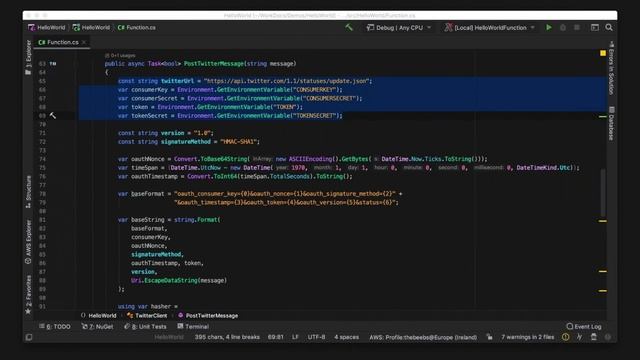Viewport: 640px width, 360px height.
Task: Click the editor vertical scrollbar thumb
Action: [x=603, y=193]
